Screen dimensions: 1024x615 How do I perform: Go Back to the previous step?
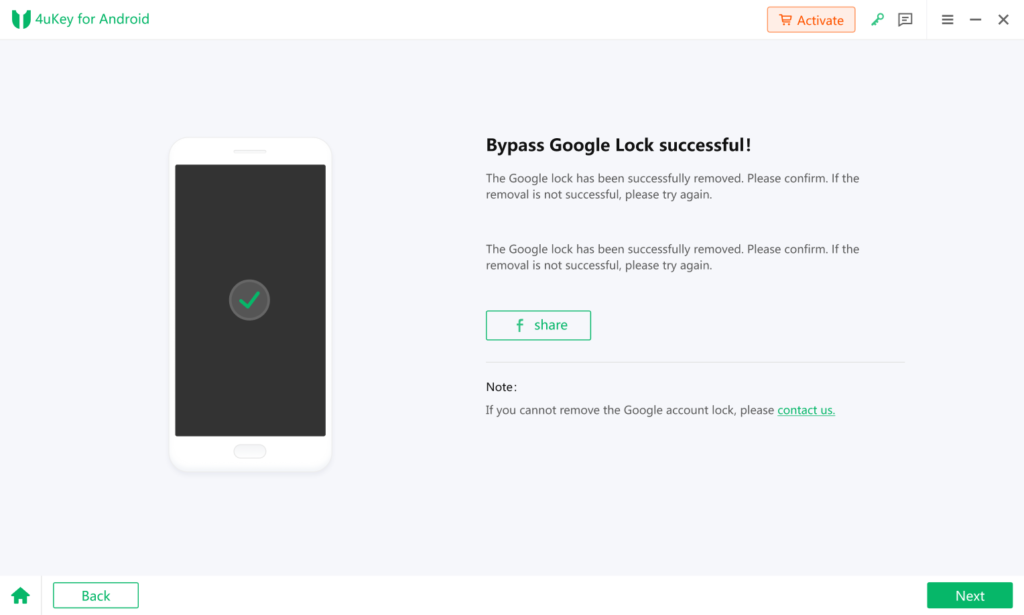95,595
